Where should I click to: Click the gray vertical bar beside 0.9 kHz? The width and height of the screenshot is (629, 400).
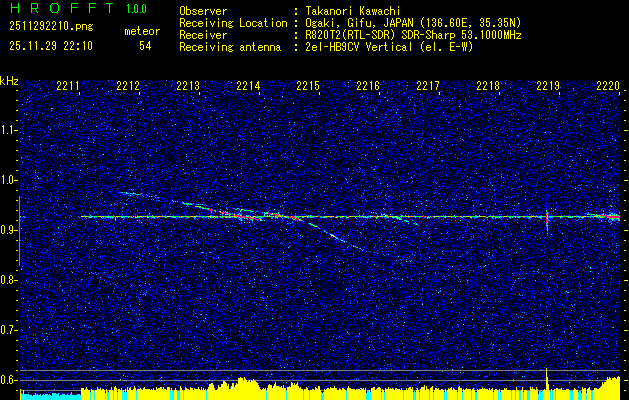click(x=19, y=231)
